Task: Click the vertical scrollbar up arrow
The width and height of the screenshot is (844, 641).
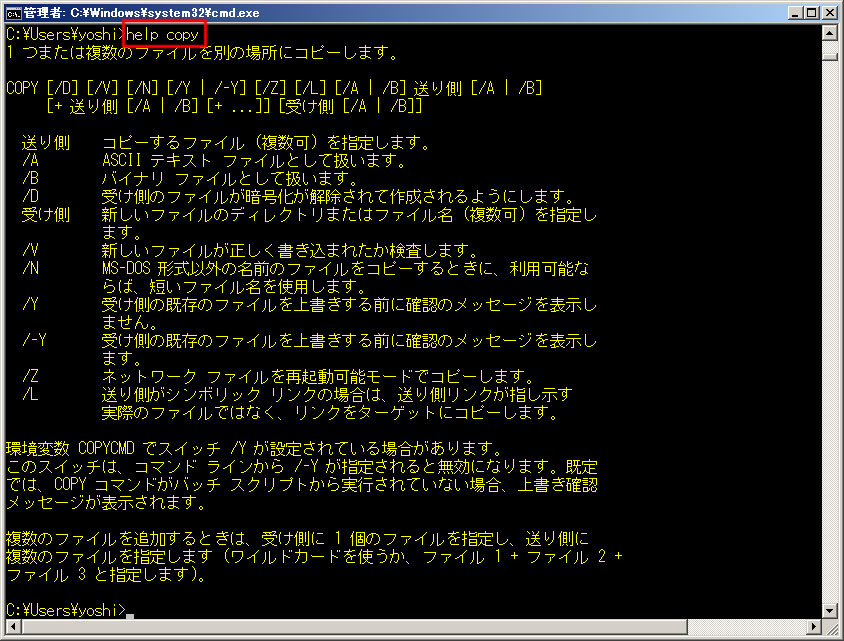Action: click(x=829, y=33)
